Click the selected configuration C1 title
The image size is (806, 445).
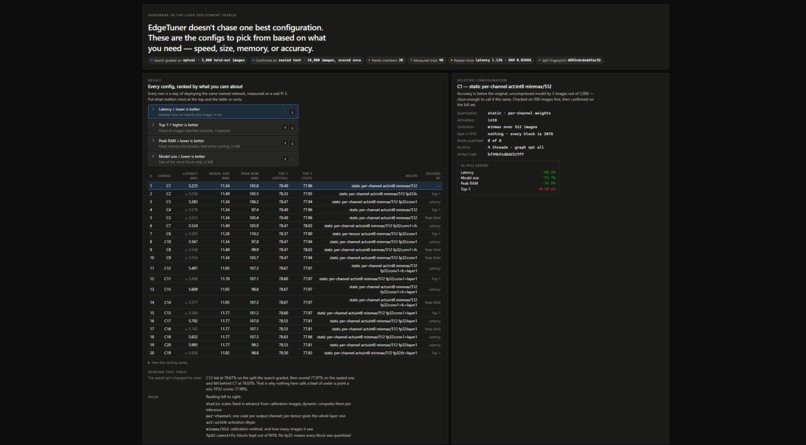[x=504, y=87]
